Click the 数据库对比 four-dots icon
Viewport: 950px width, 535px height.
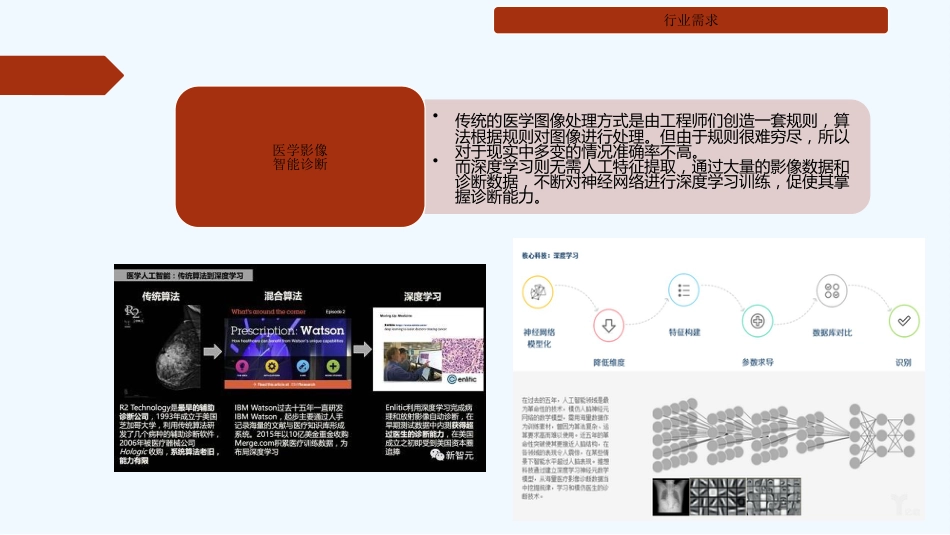pos(832,291)
